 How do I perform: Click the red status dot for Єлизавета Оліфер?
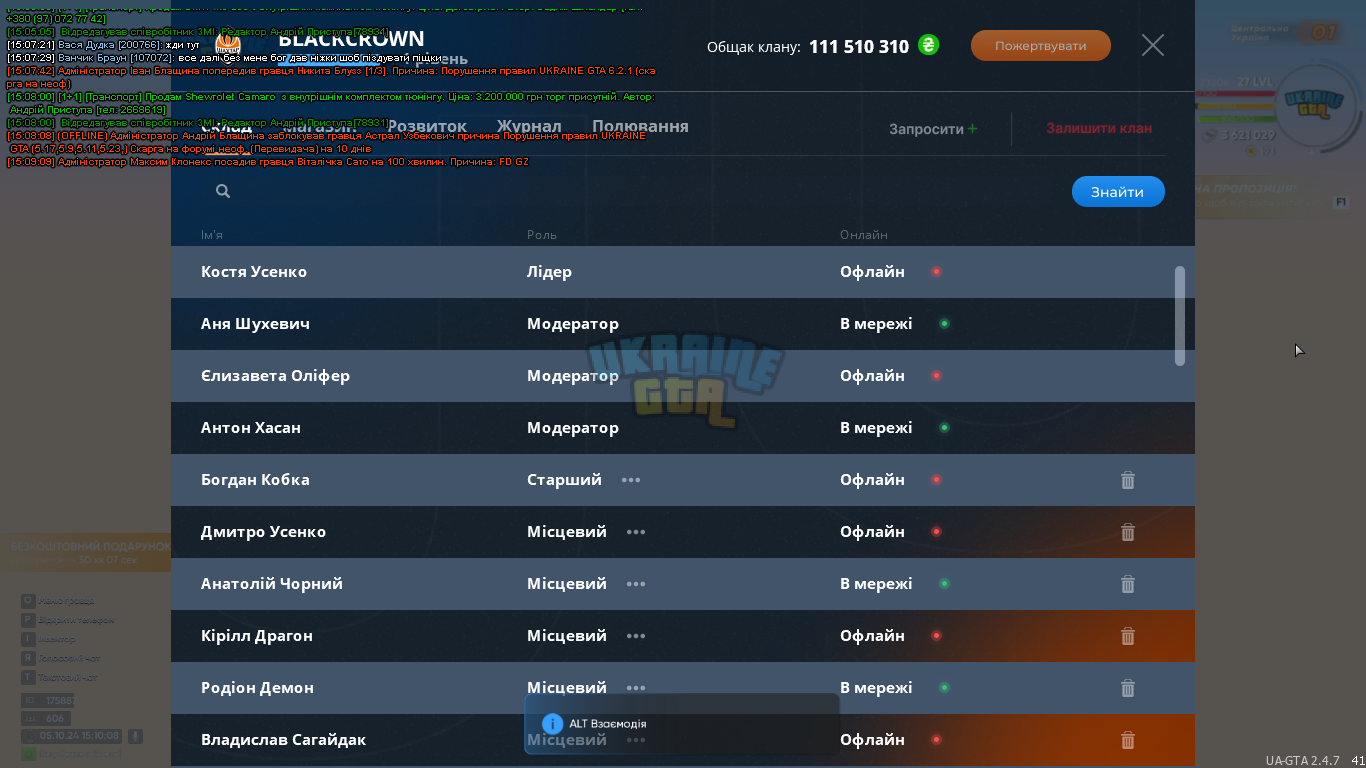(x=936, y=376)
